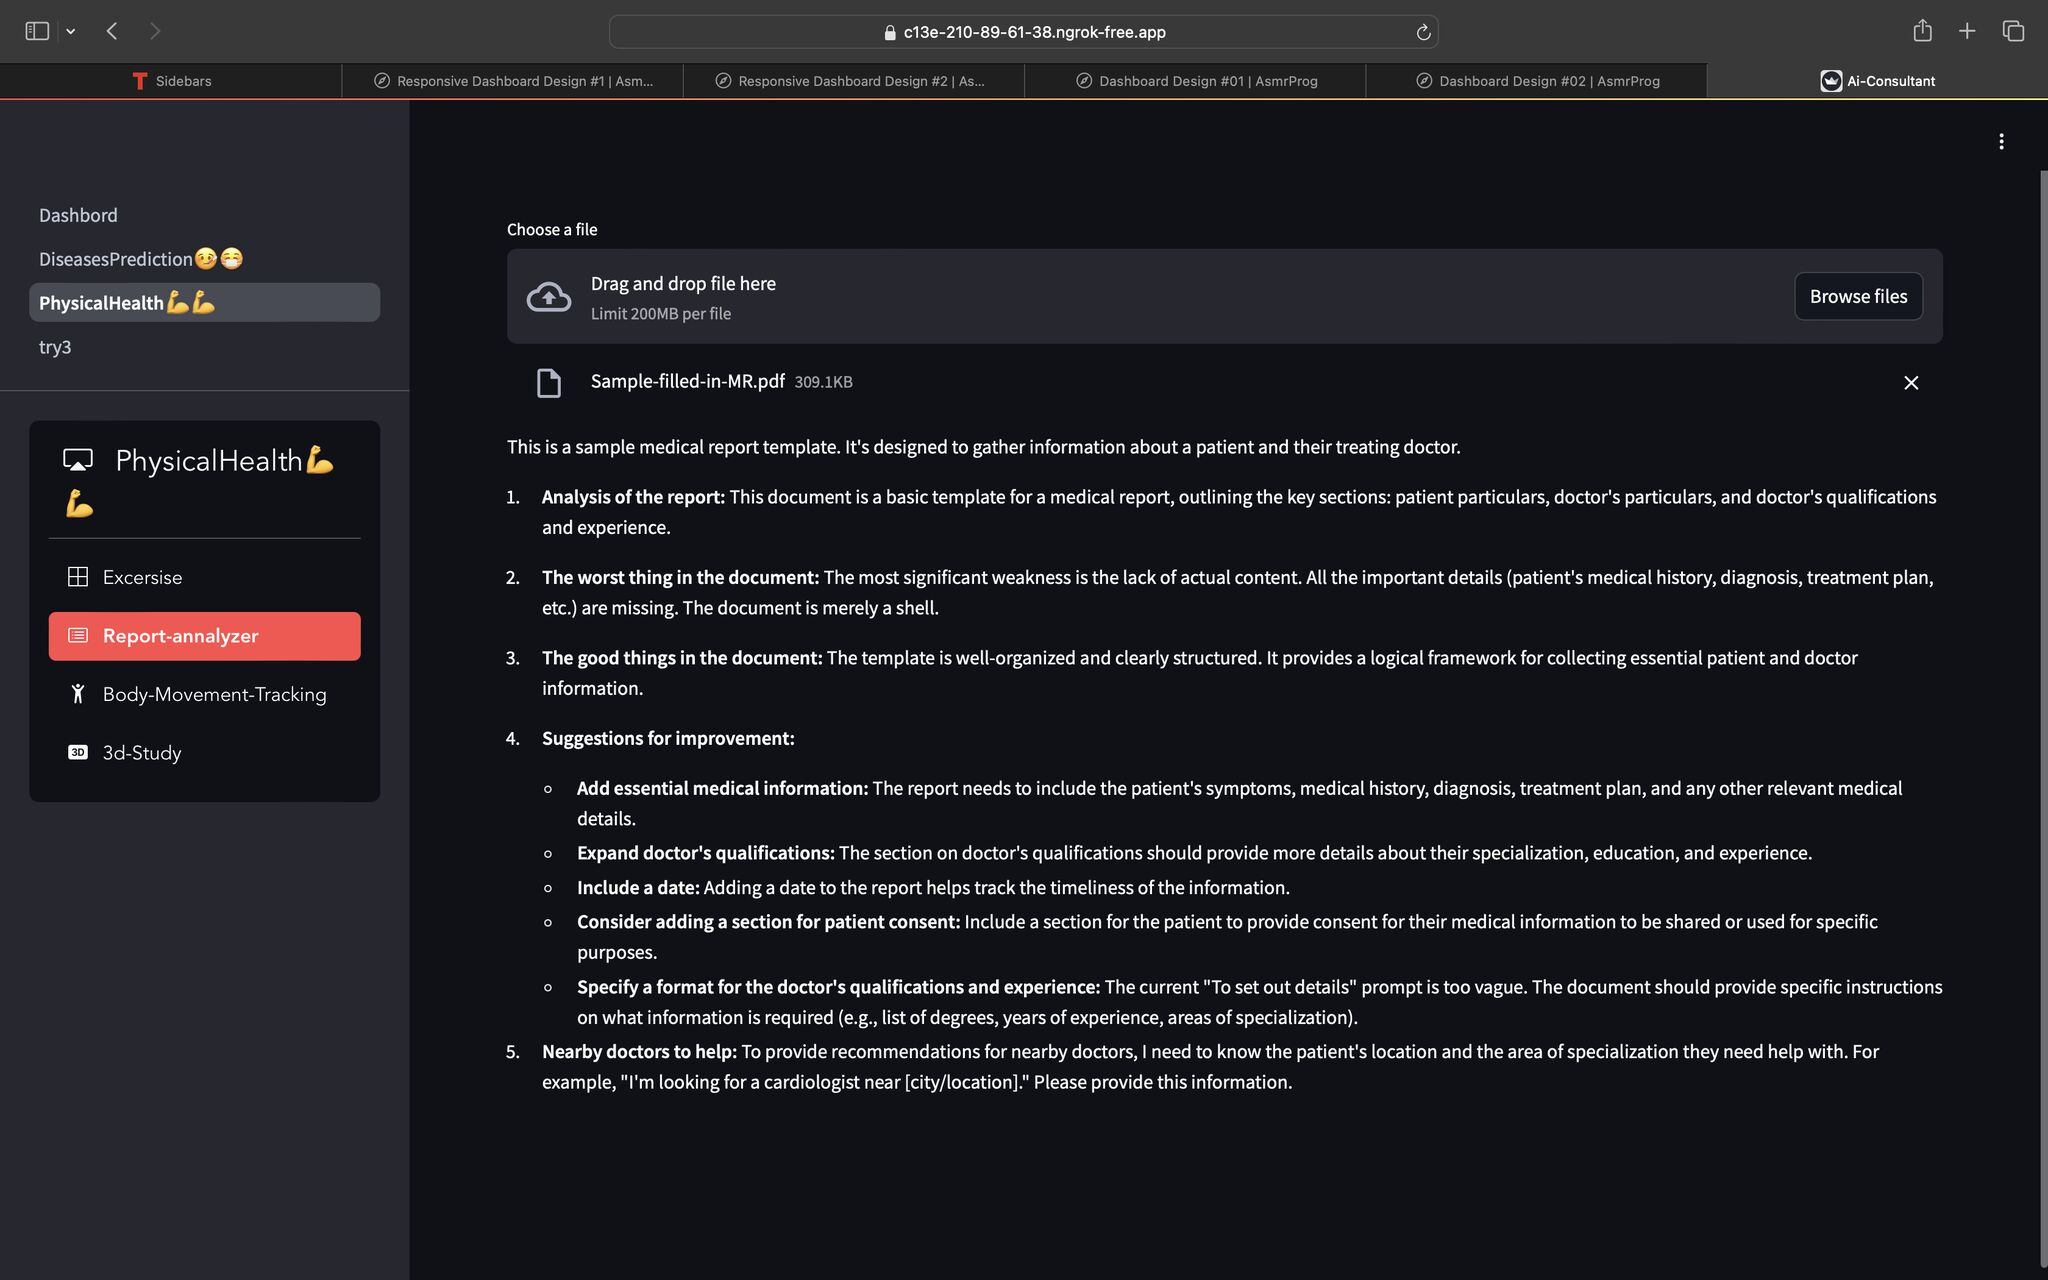Click the Share icon in toolbar

tap(1922, 31)
